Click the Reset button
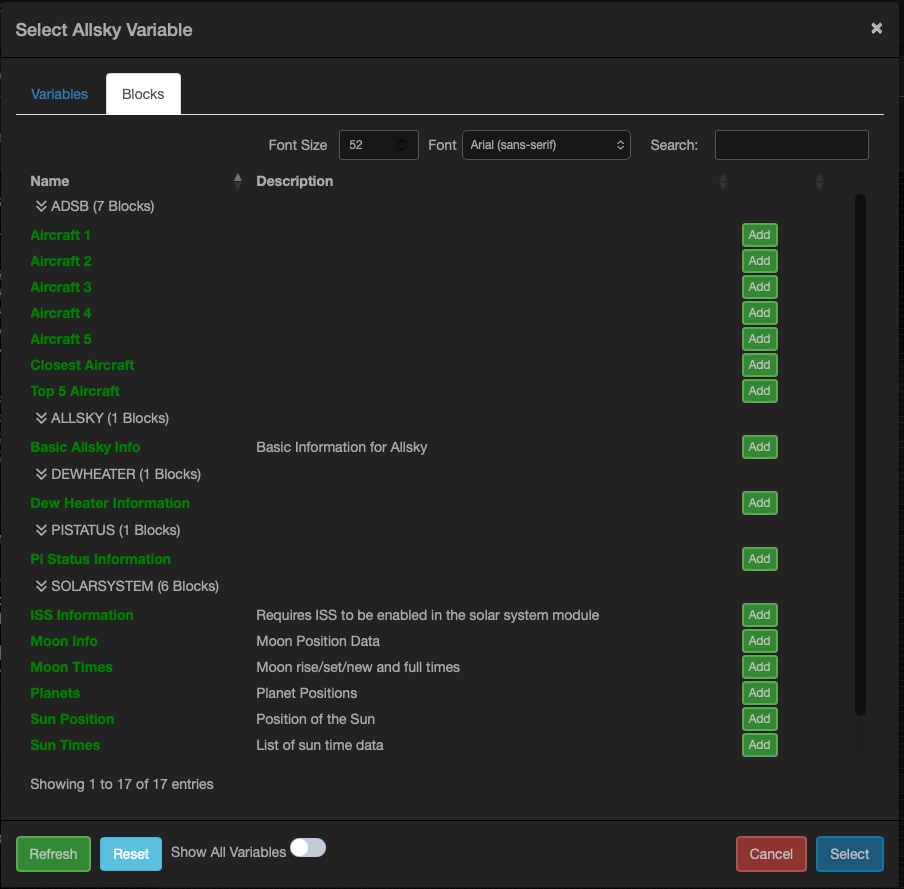 (130, 854)
